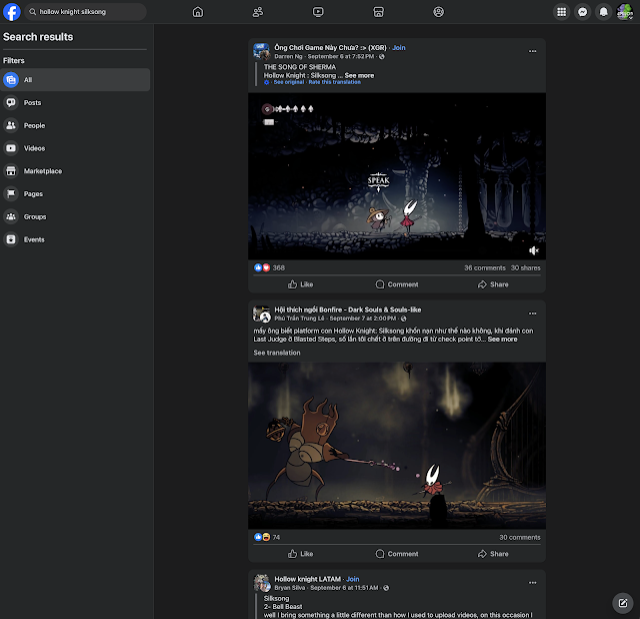Open the Home feed icon
The height and width of the screenshot is (619, 640).
197,12
